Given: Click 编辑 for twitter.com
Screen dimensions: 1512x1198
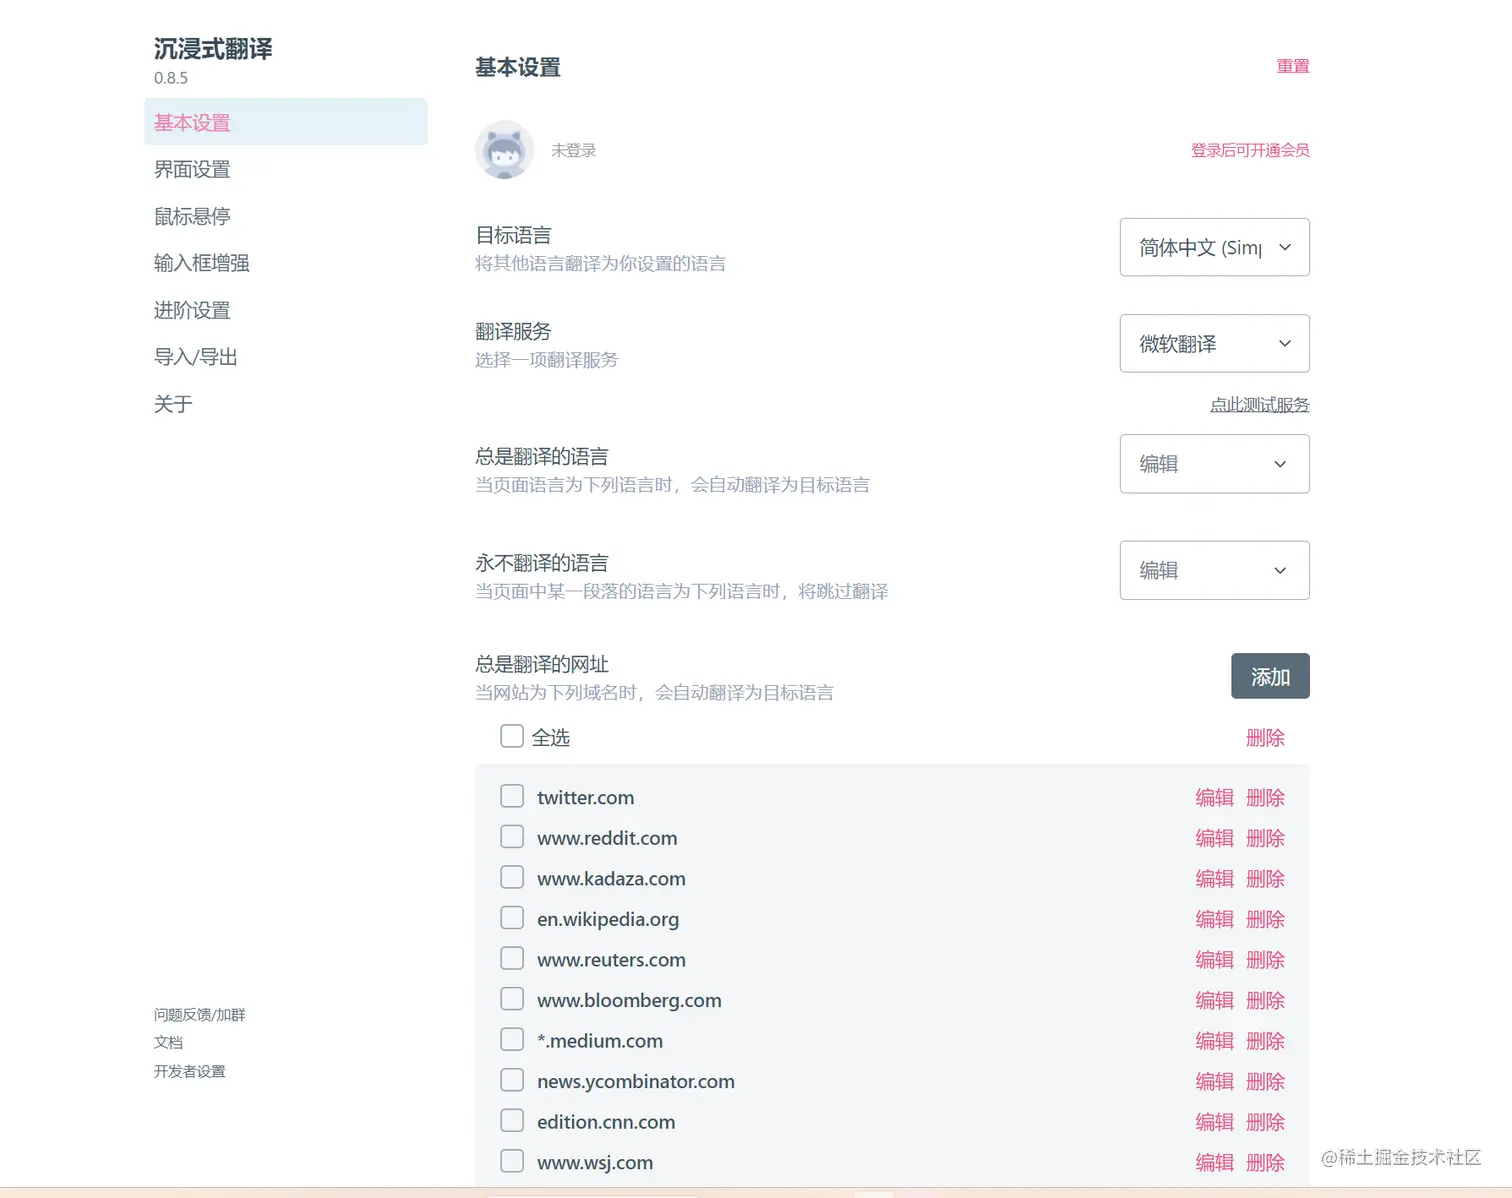Looking at the screenshot, I should coord(1215,798).
